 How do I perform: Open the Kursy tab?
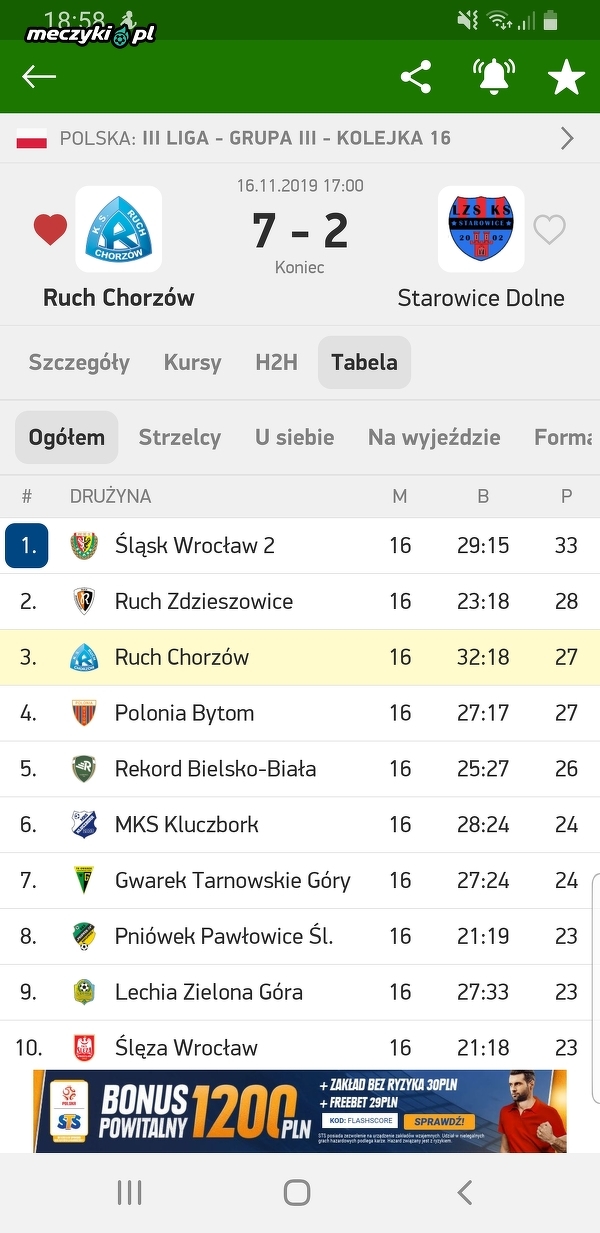coord(192,362)
